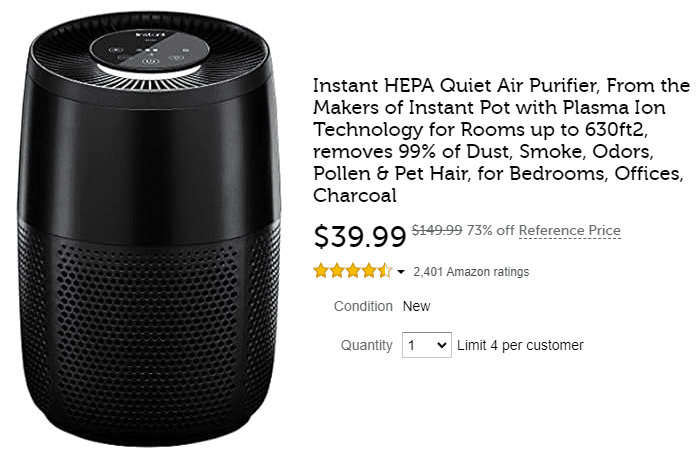700x461 pixels.
Task: Click the power icon on purifier's control panel
Action: pyautogui.click(x=150, y=62)
